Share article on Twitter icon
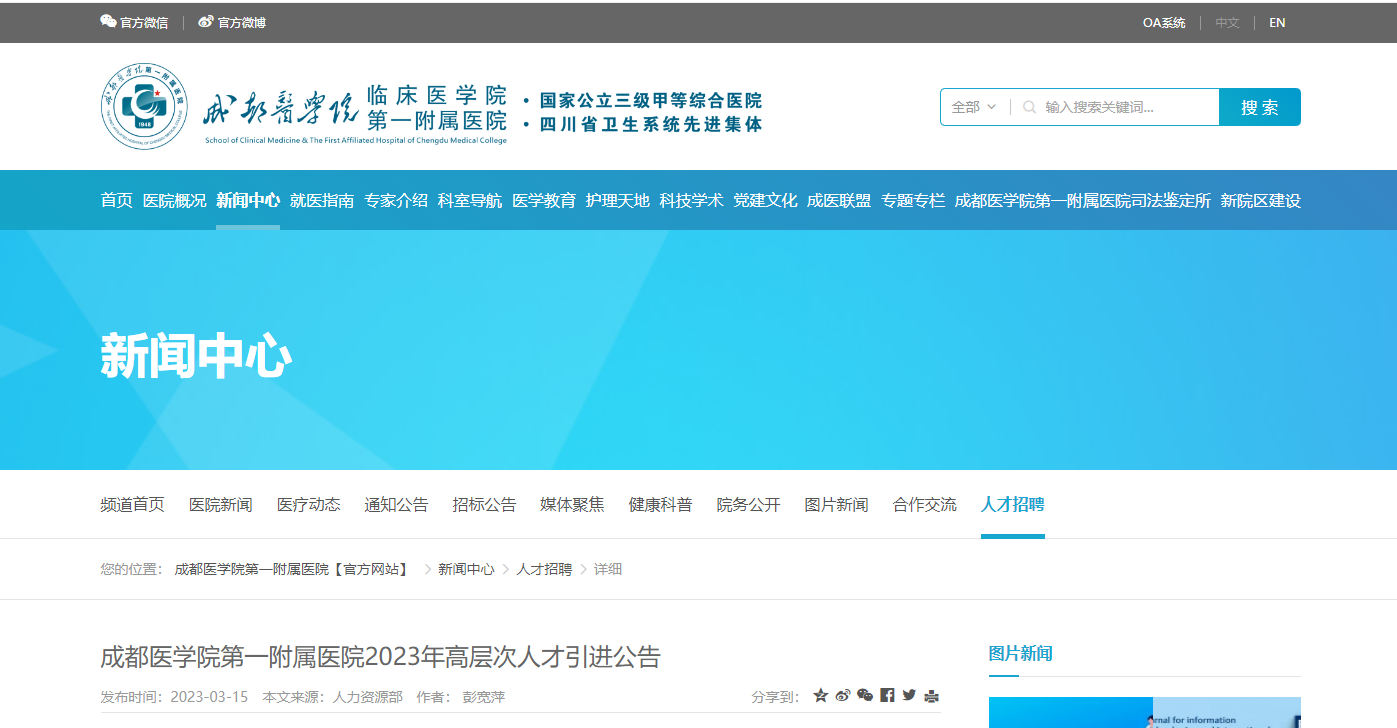This screenshot has width=1397, height=728. coord(909,696)
